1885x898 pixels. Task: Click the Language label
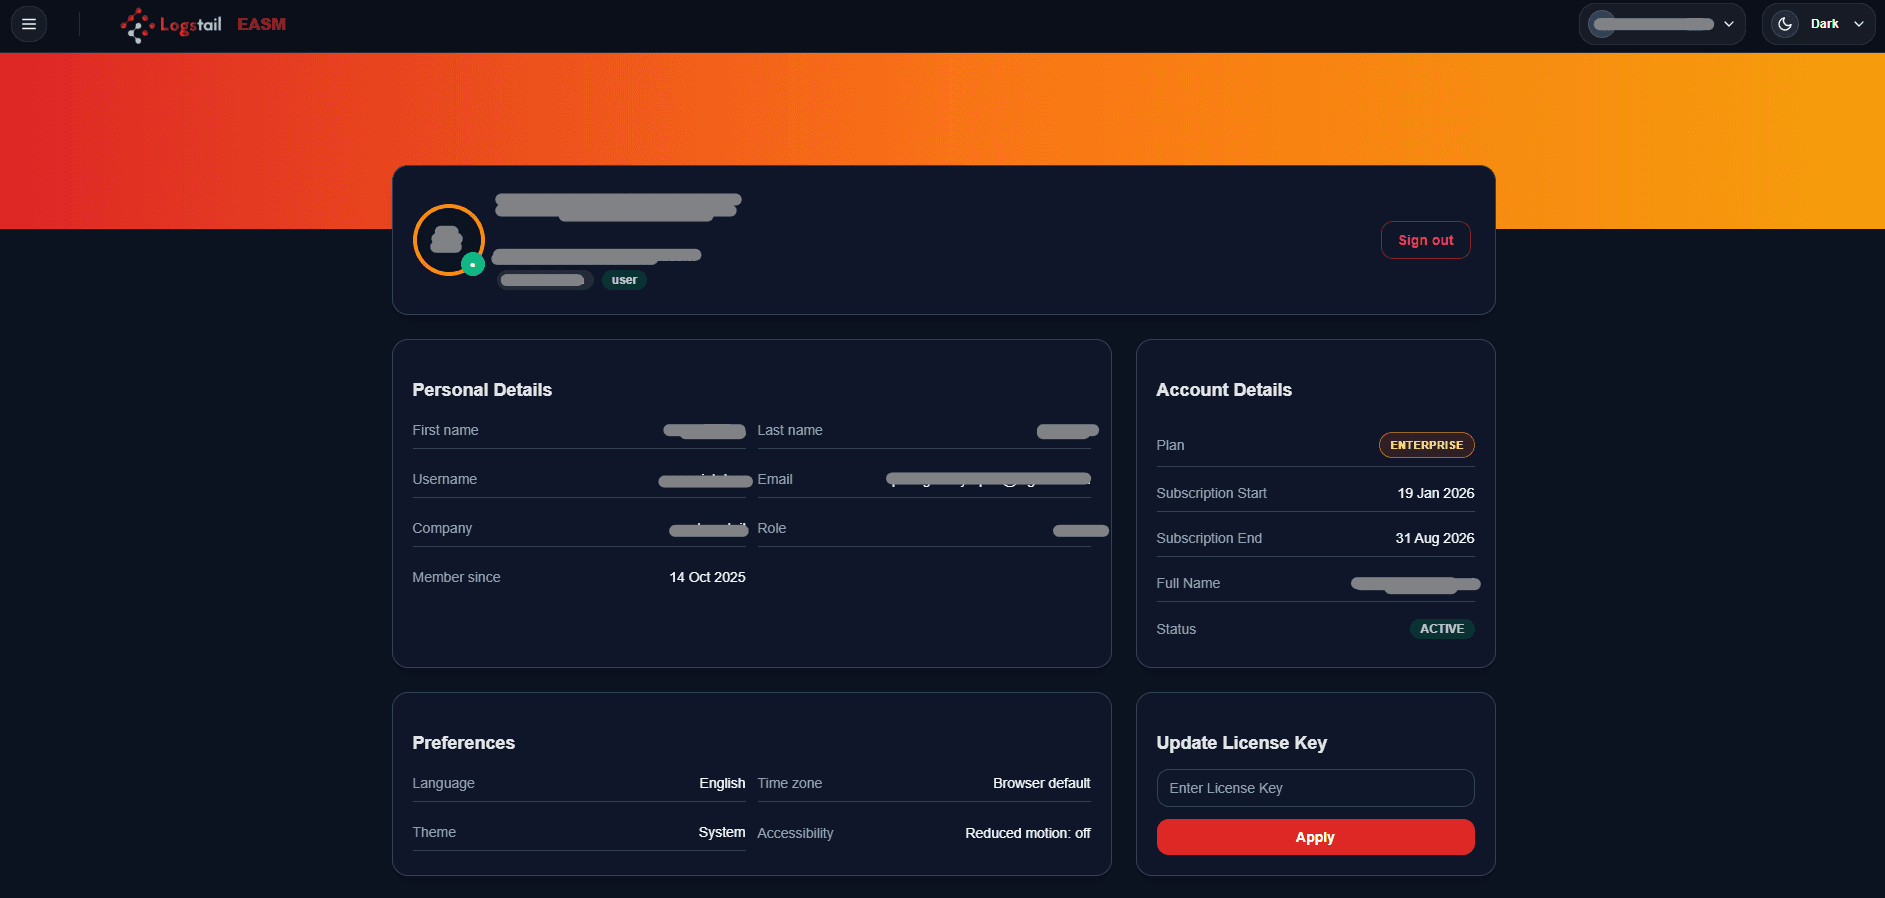tap(443, 783)
